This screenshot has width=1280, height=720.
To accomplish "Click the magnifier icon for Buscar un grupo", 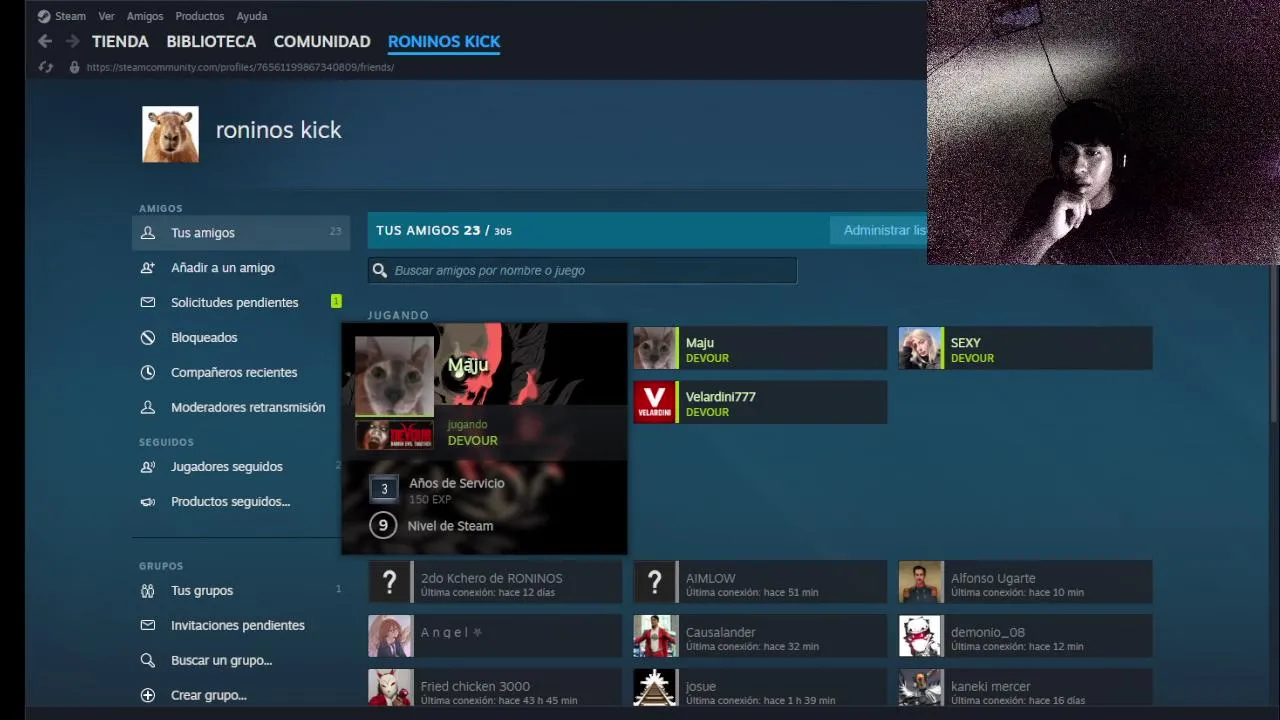I will click(148, 660).
